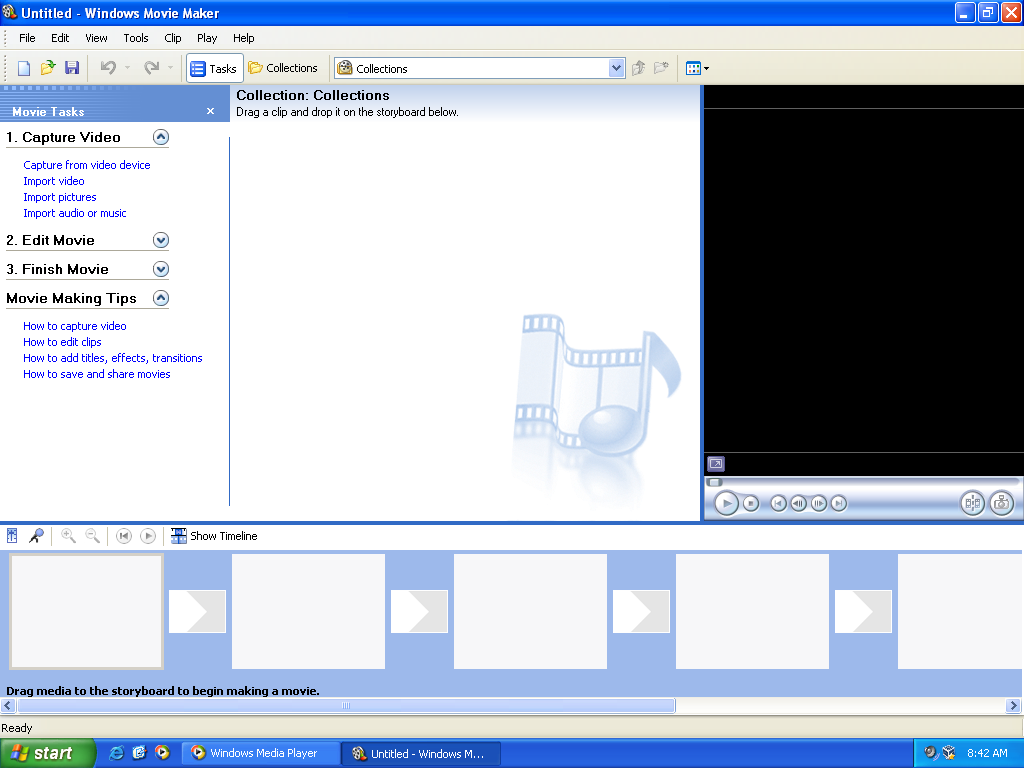The width and height of the screenshot is (1024, 768).
Task: Click the Set Audio Levels icon
Action: pyautogui.click(x=12, y=536)
